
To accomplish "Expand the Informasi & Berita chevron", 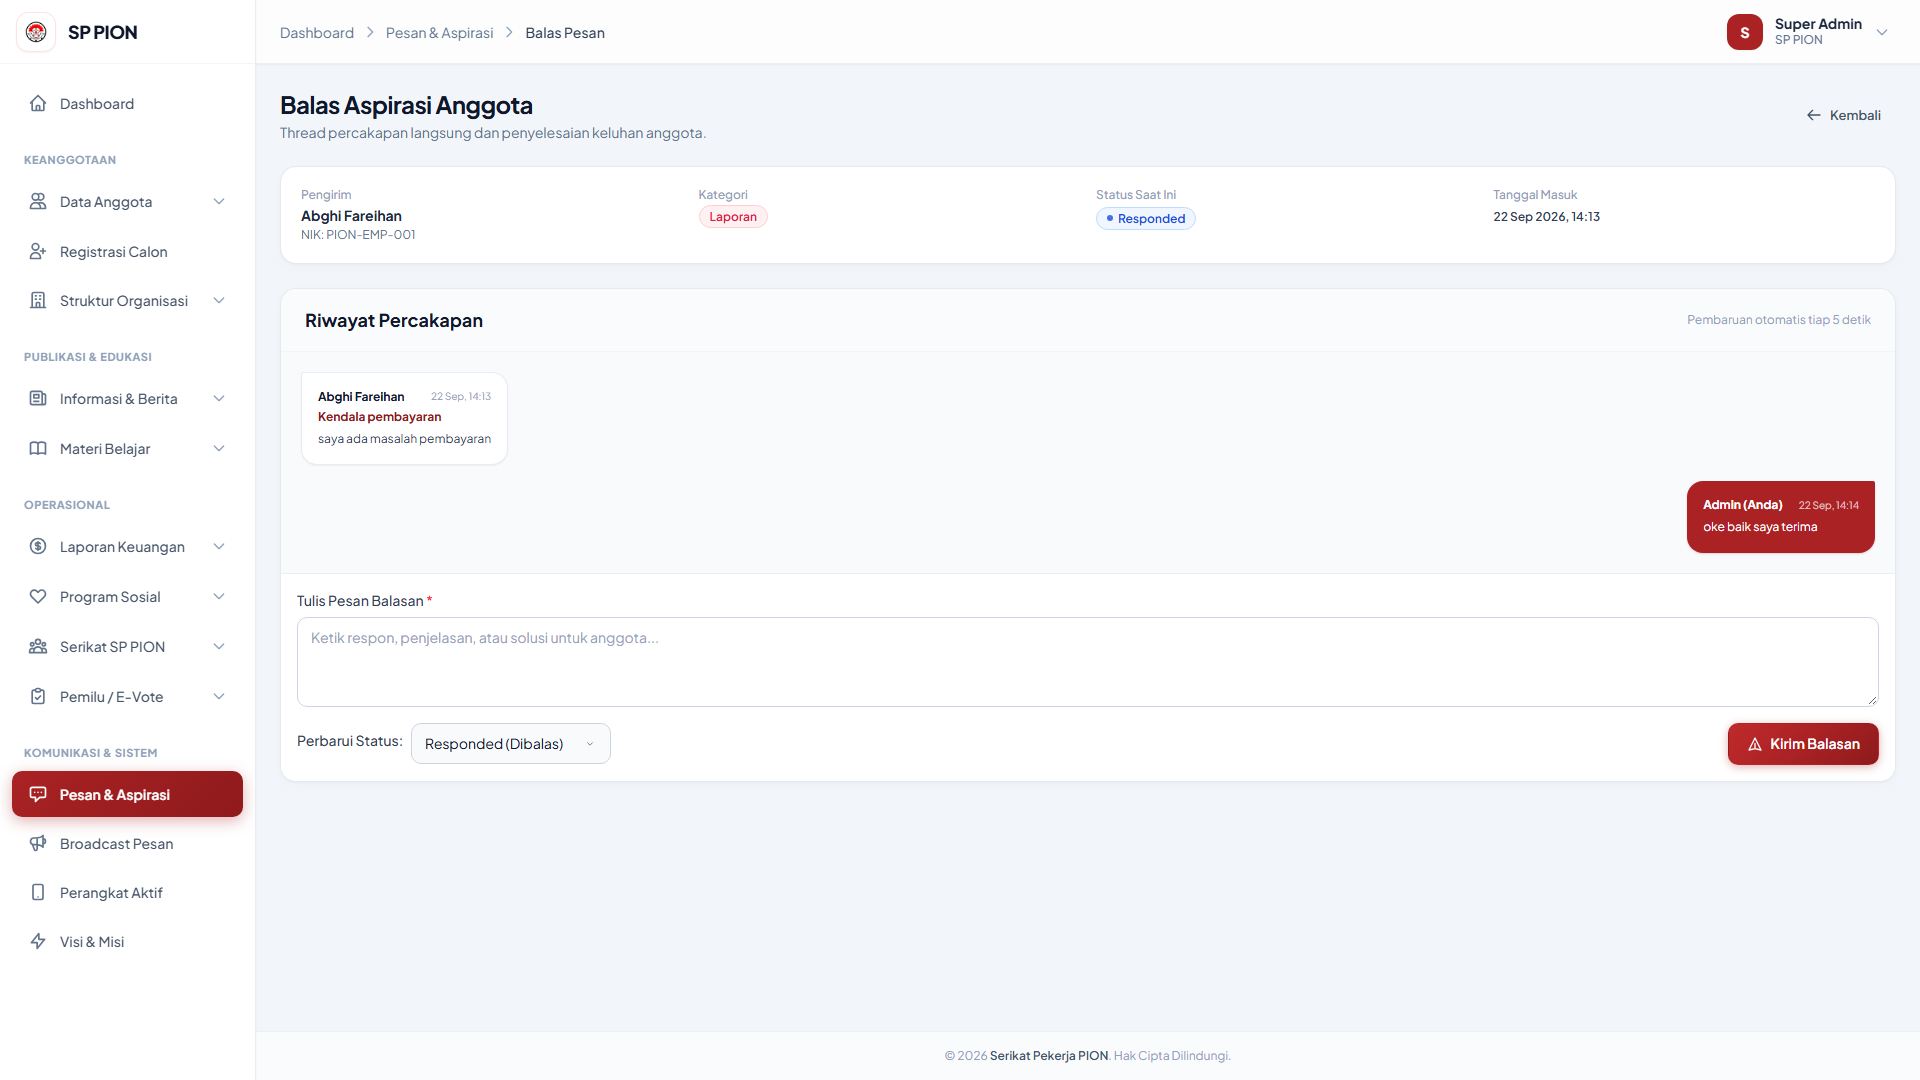I will 219,399.
